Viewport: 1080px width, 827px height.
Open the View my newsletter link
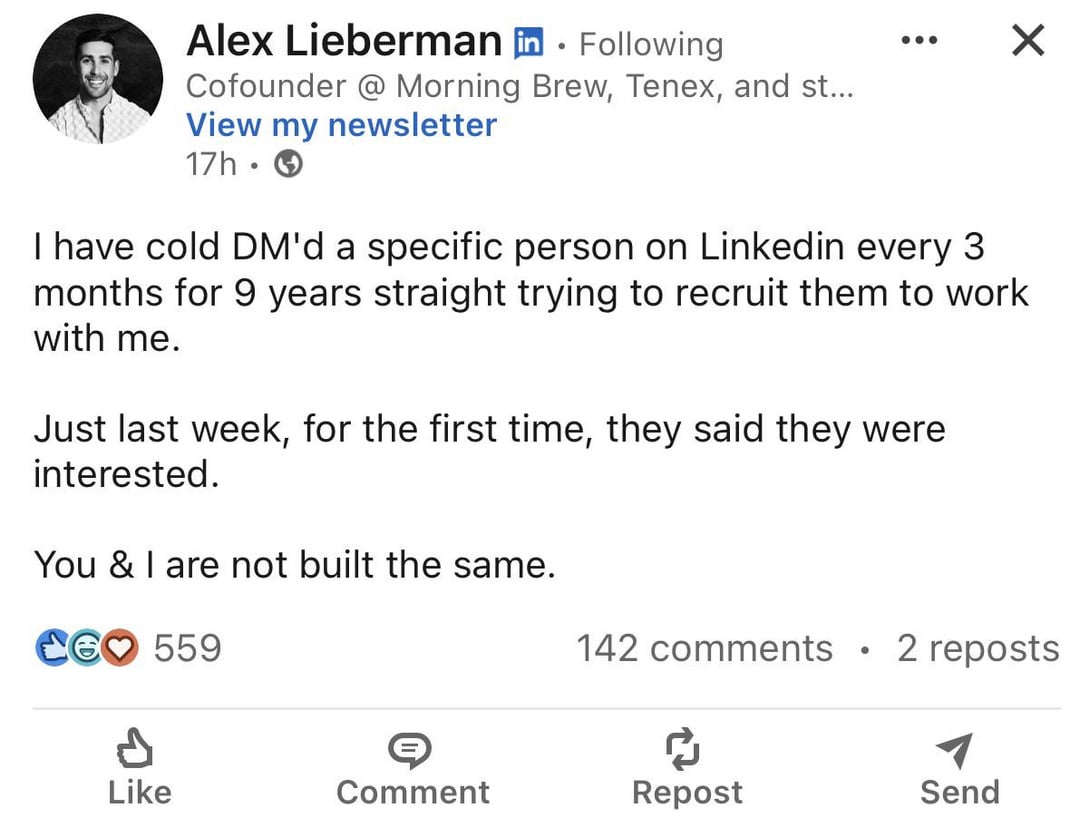[x=341, y=125]
